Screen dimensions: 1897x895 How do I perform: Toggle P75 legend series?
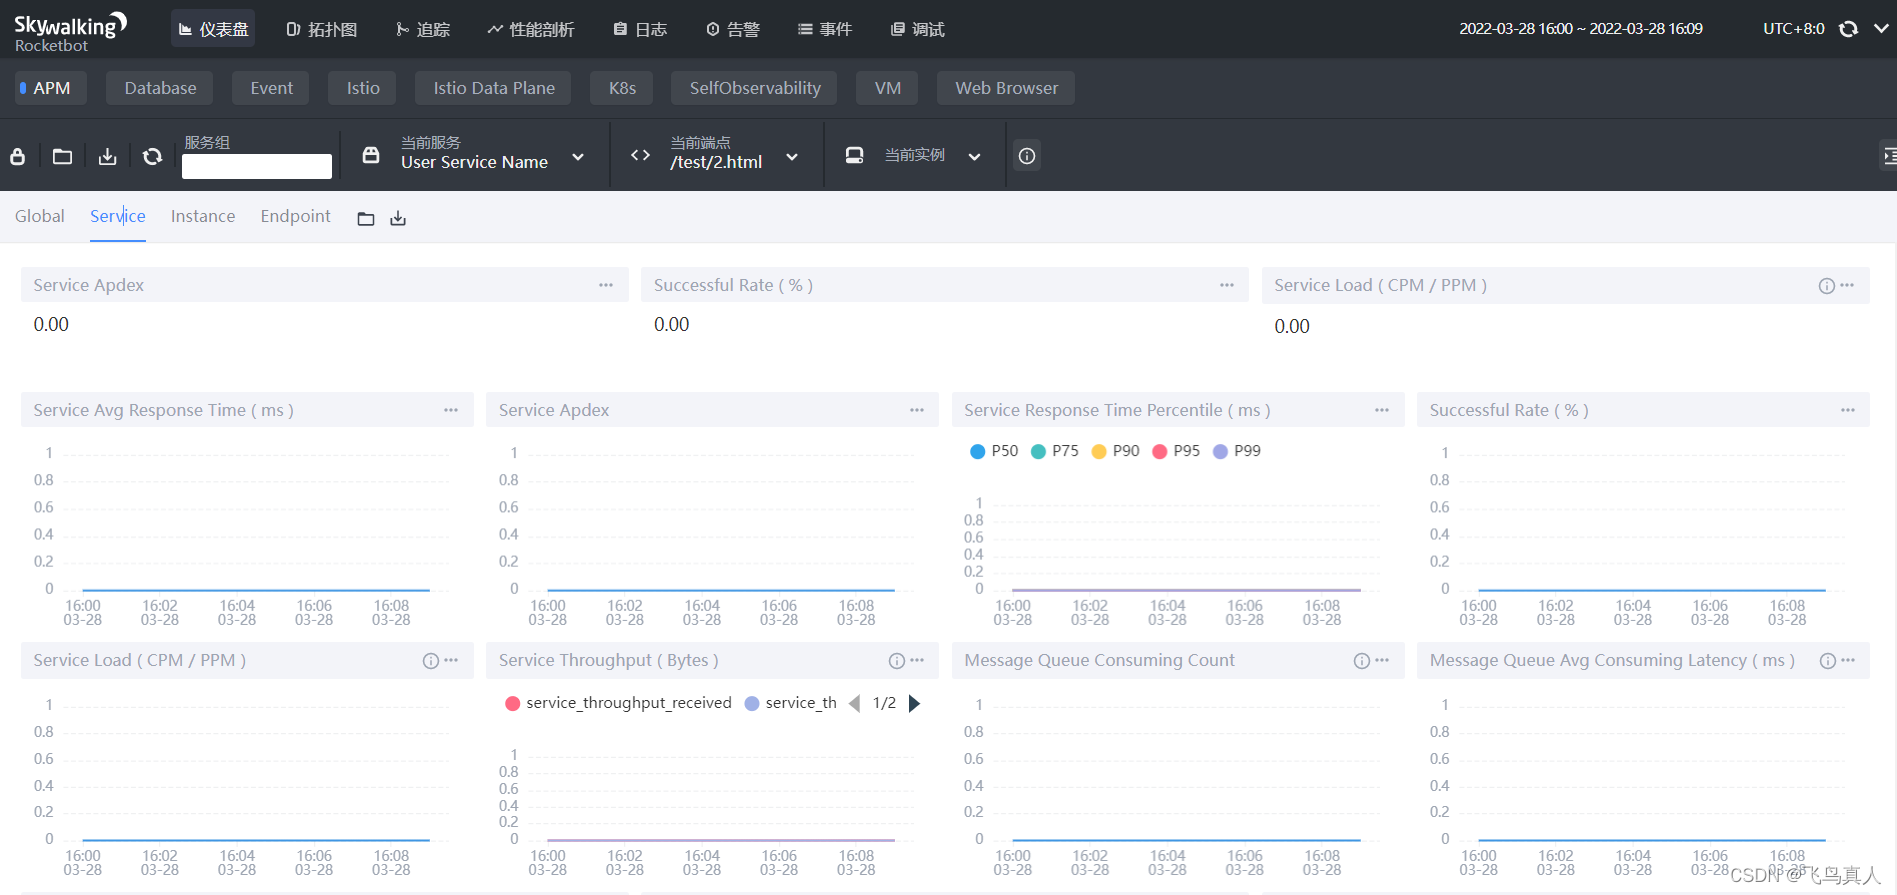click(x=1055, y=451)
